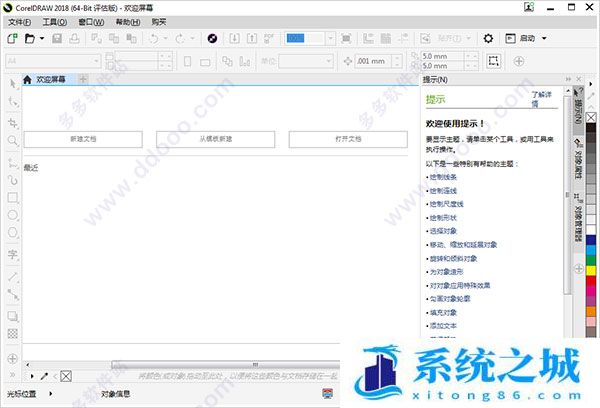Toggle the All pages layout button

click(227, 61)
